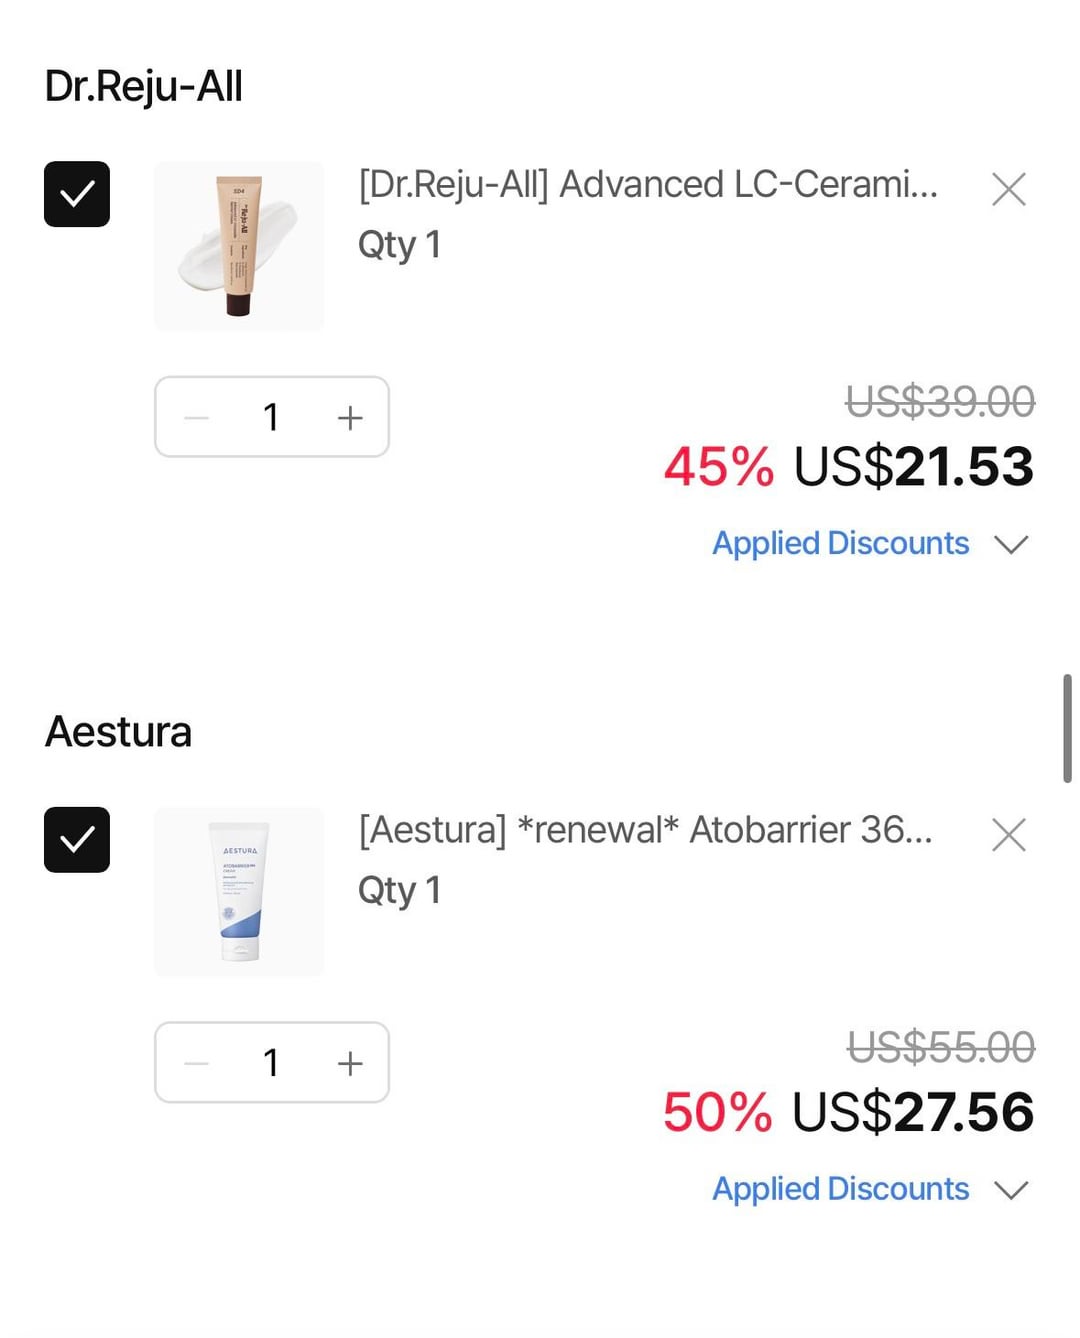Image resolution: width=1080 pixels, height=1338 pixels.
Task: Uncheck the Dr.Reju-All product checkbox
Action: pos(77,194)
